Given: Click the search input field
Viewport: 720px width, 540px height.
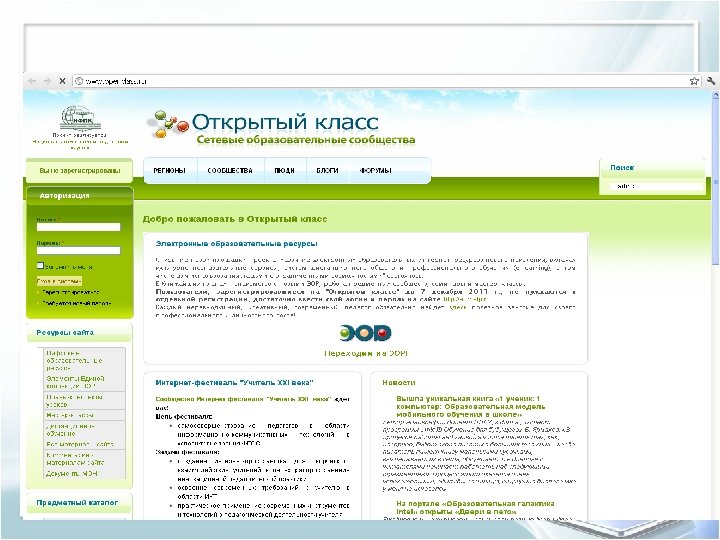Looking at the screenshot, I should tap(656, 186).
